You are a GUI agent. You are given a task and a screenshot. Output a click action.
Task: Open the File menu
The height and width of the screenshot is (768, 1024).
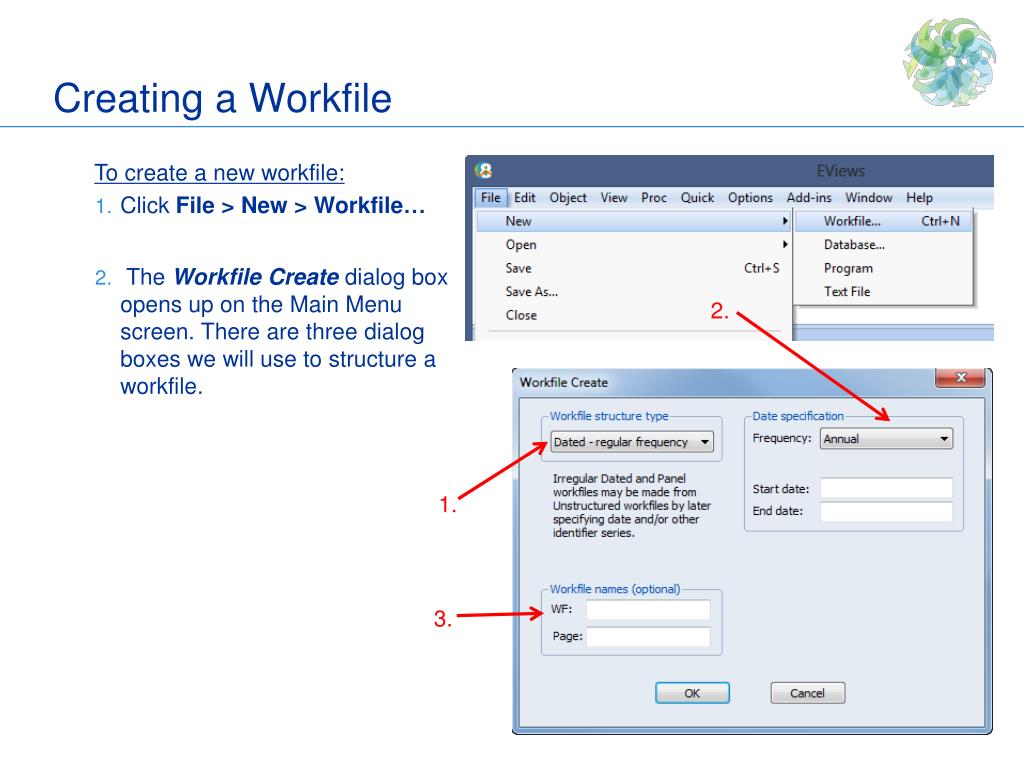490,198
